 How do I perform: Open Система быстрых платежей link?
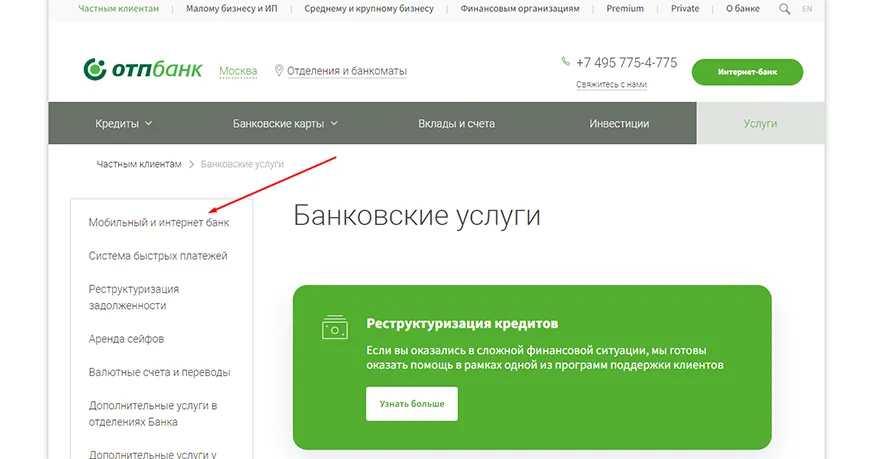[x=158, y=256]
